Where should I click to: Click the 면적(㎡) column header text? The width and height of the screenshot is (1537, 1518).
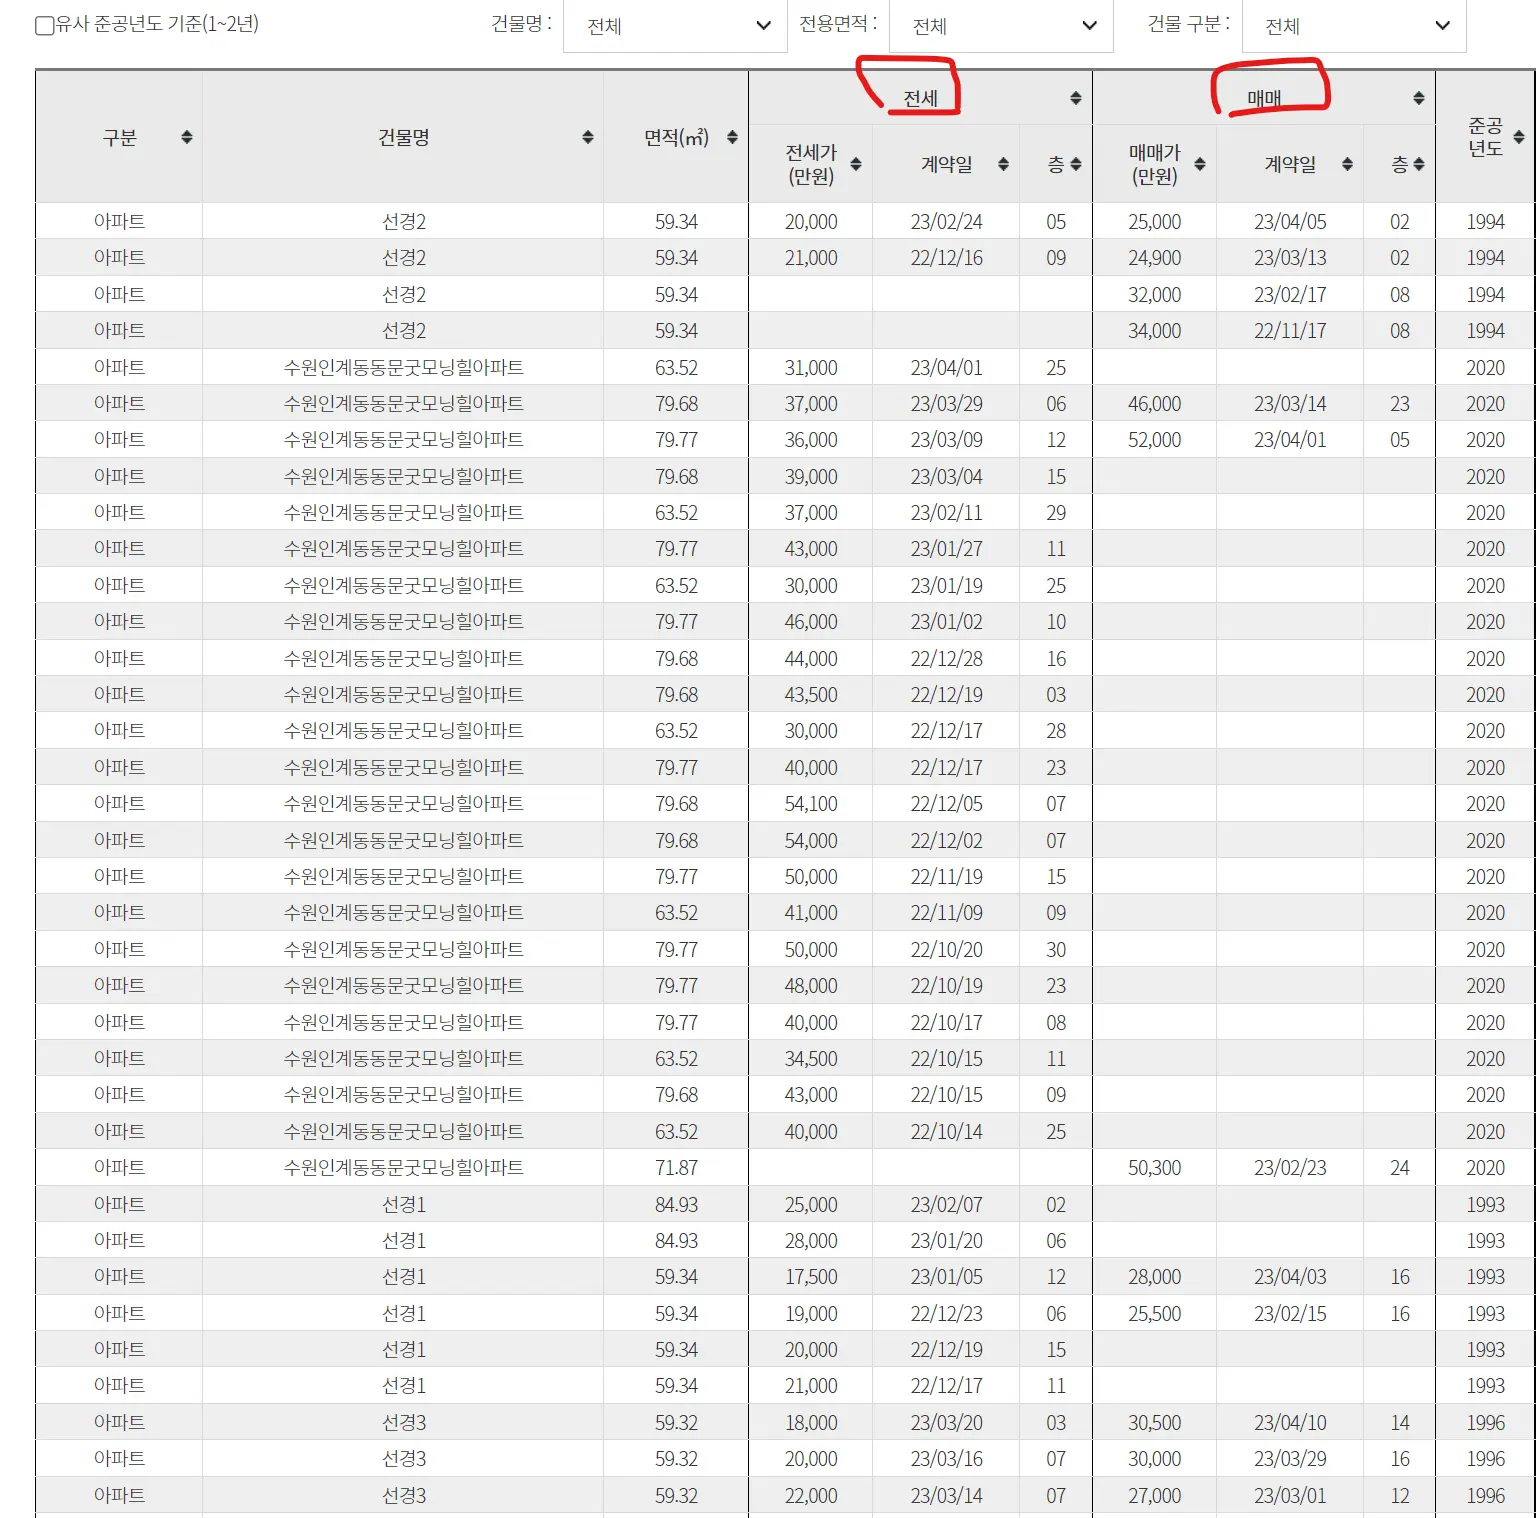coord(676,137)
